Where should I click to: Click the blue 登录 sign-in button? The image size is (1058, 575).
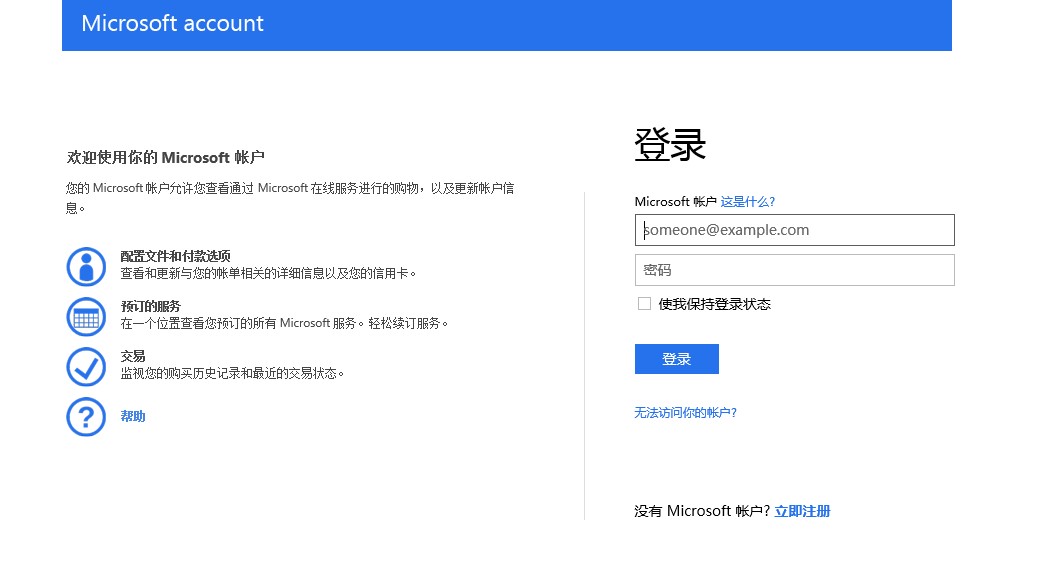676,359
